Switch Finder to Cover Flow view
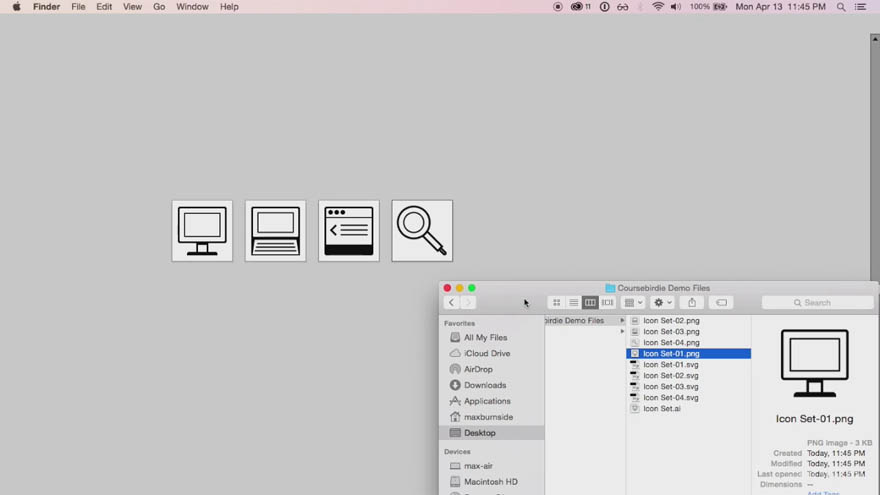This screenshot has height=495, width=880. point(607,302)
